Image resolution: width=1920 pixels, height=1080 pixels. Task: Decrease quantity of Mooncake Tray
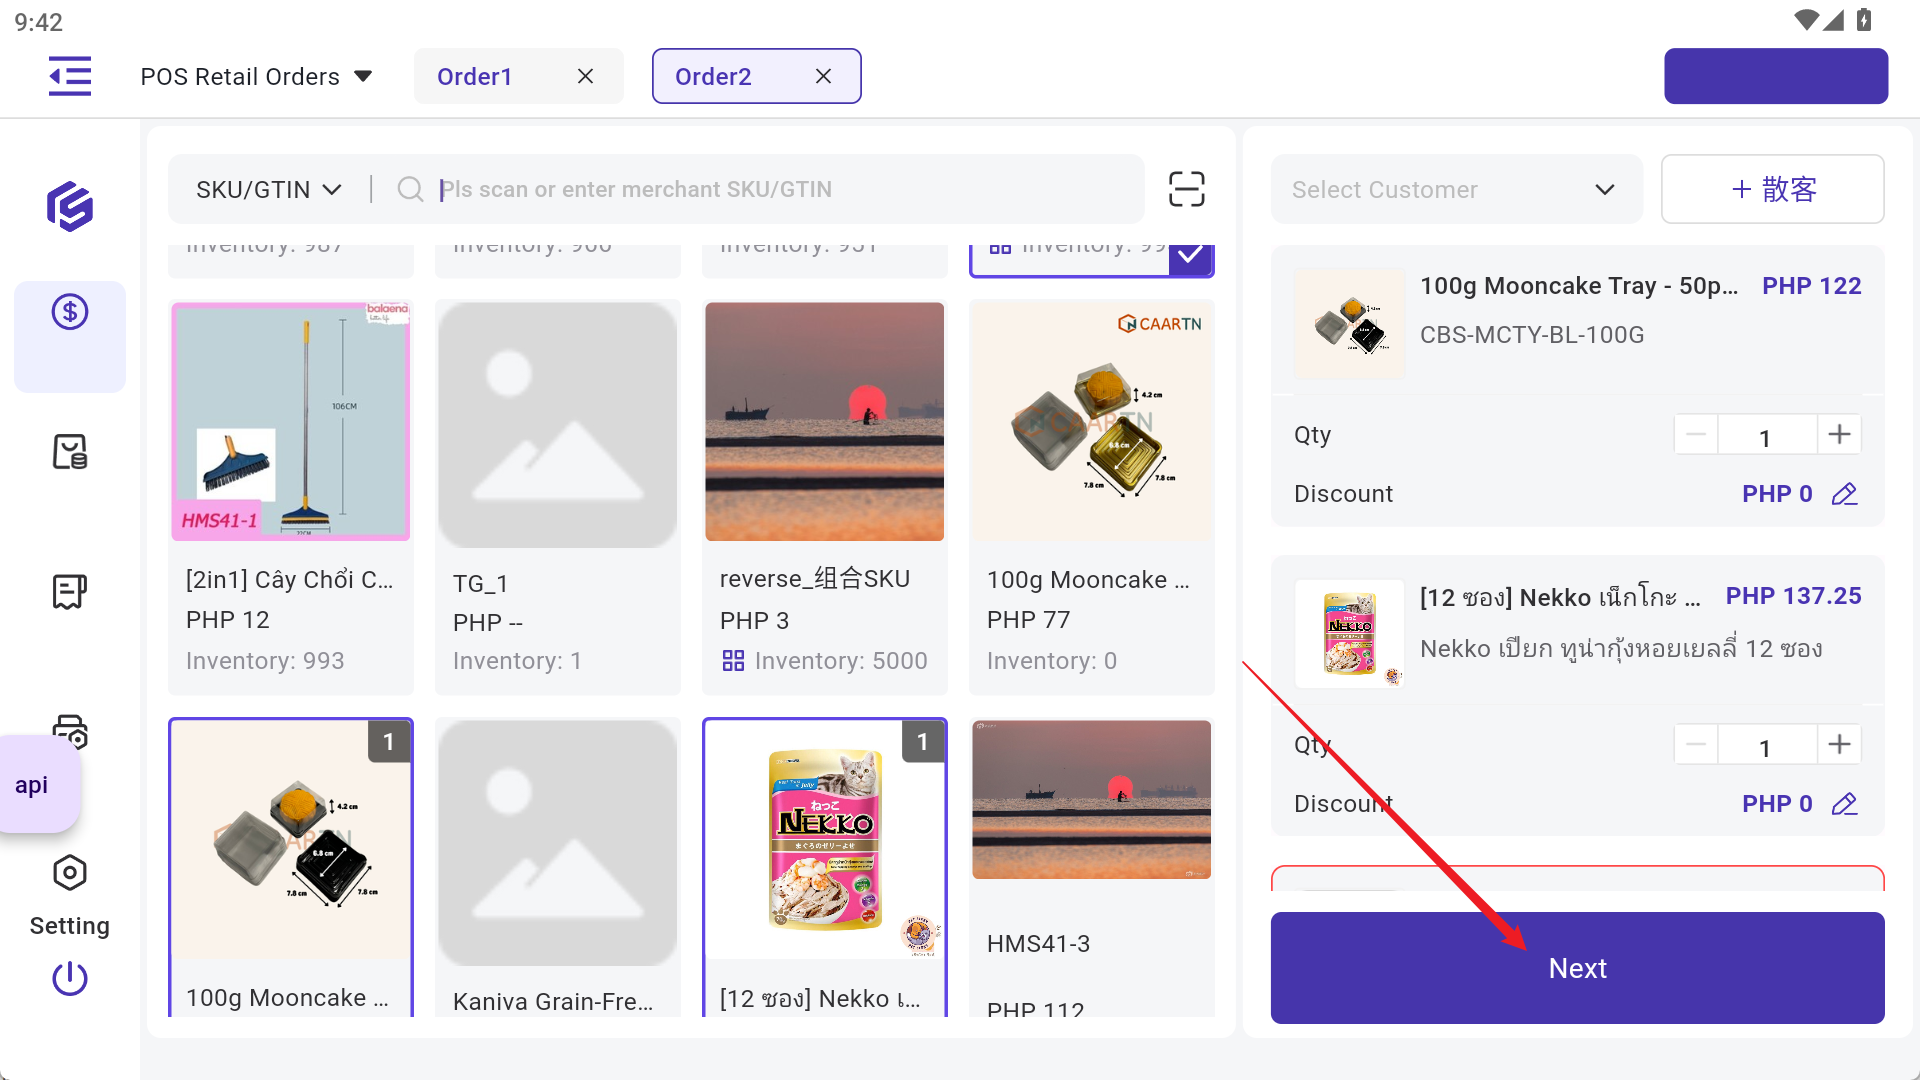(x=1696, y=435)
